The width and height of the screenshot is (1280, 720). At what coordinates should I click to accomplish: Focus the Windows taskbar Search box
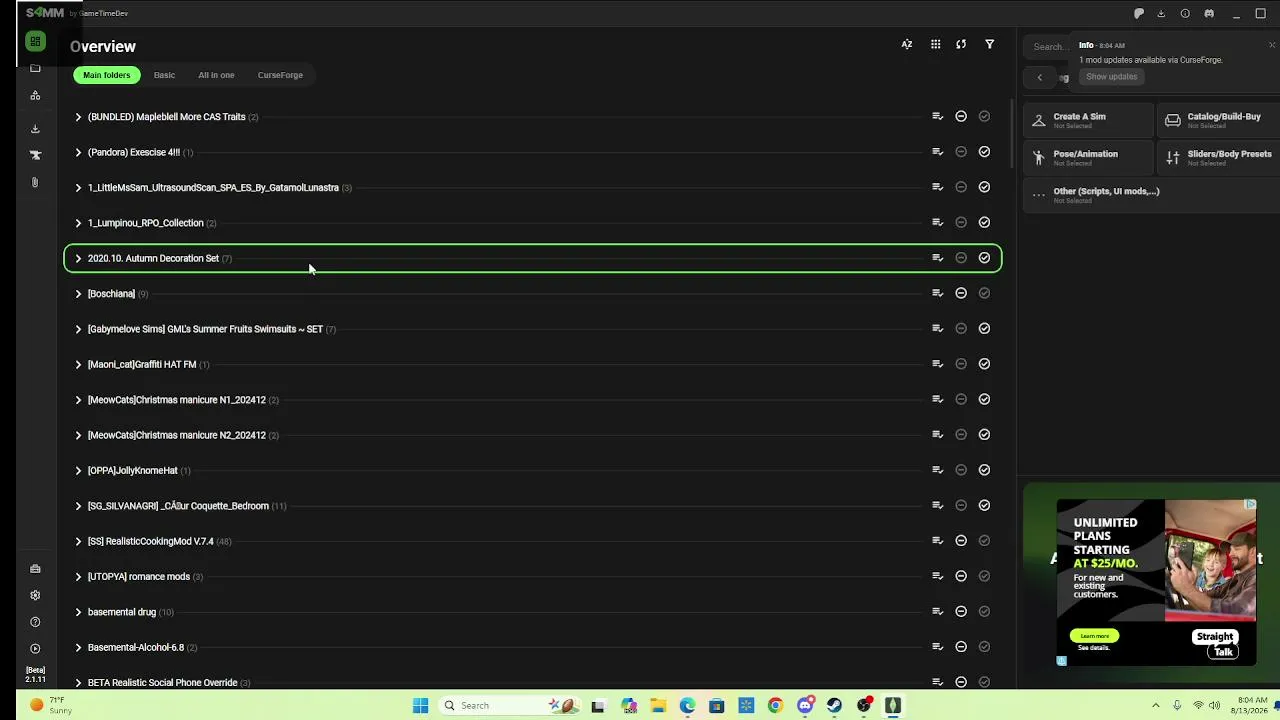pos(510,706)
